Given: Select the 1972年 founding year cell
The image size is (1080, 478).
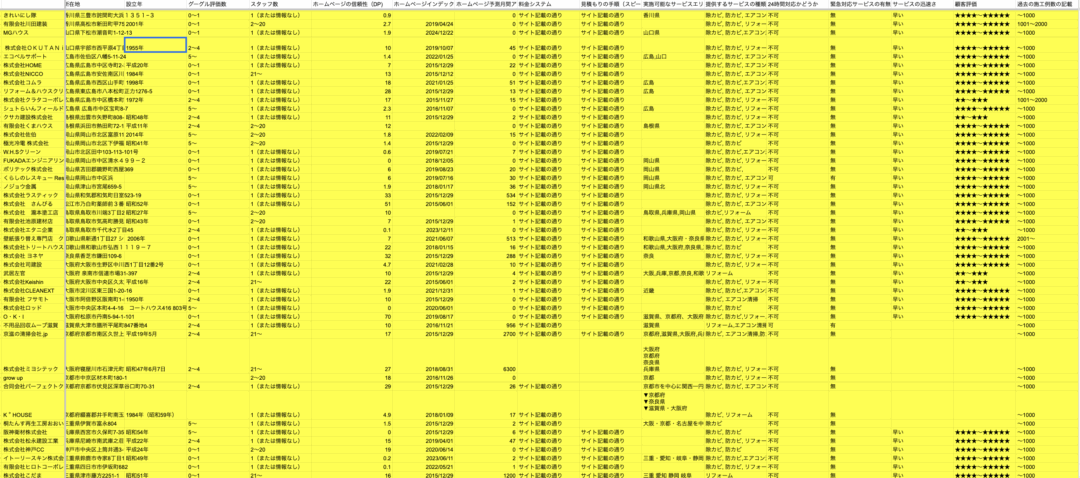Looking at the screenshot, I should (x=156, y=100).
